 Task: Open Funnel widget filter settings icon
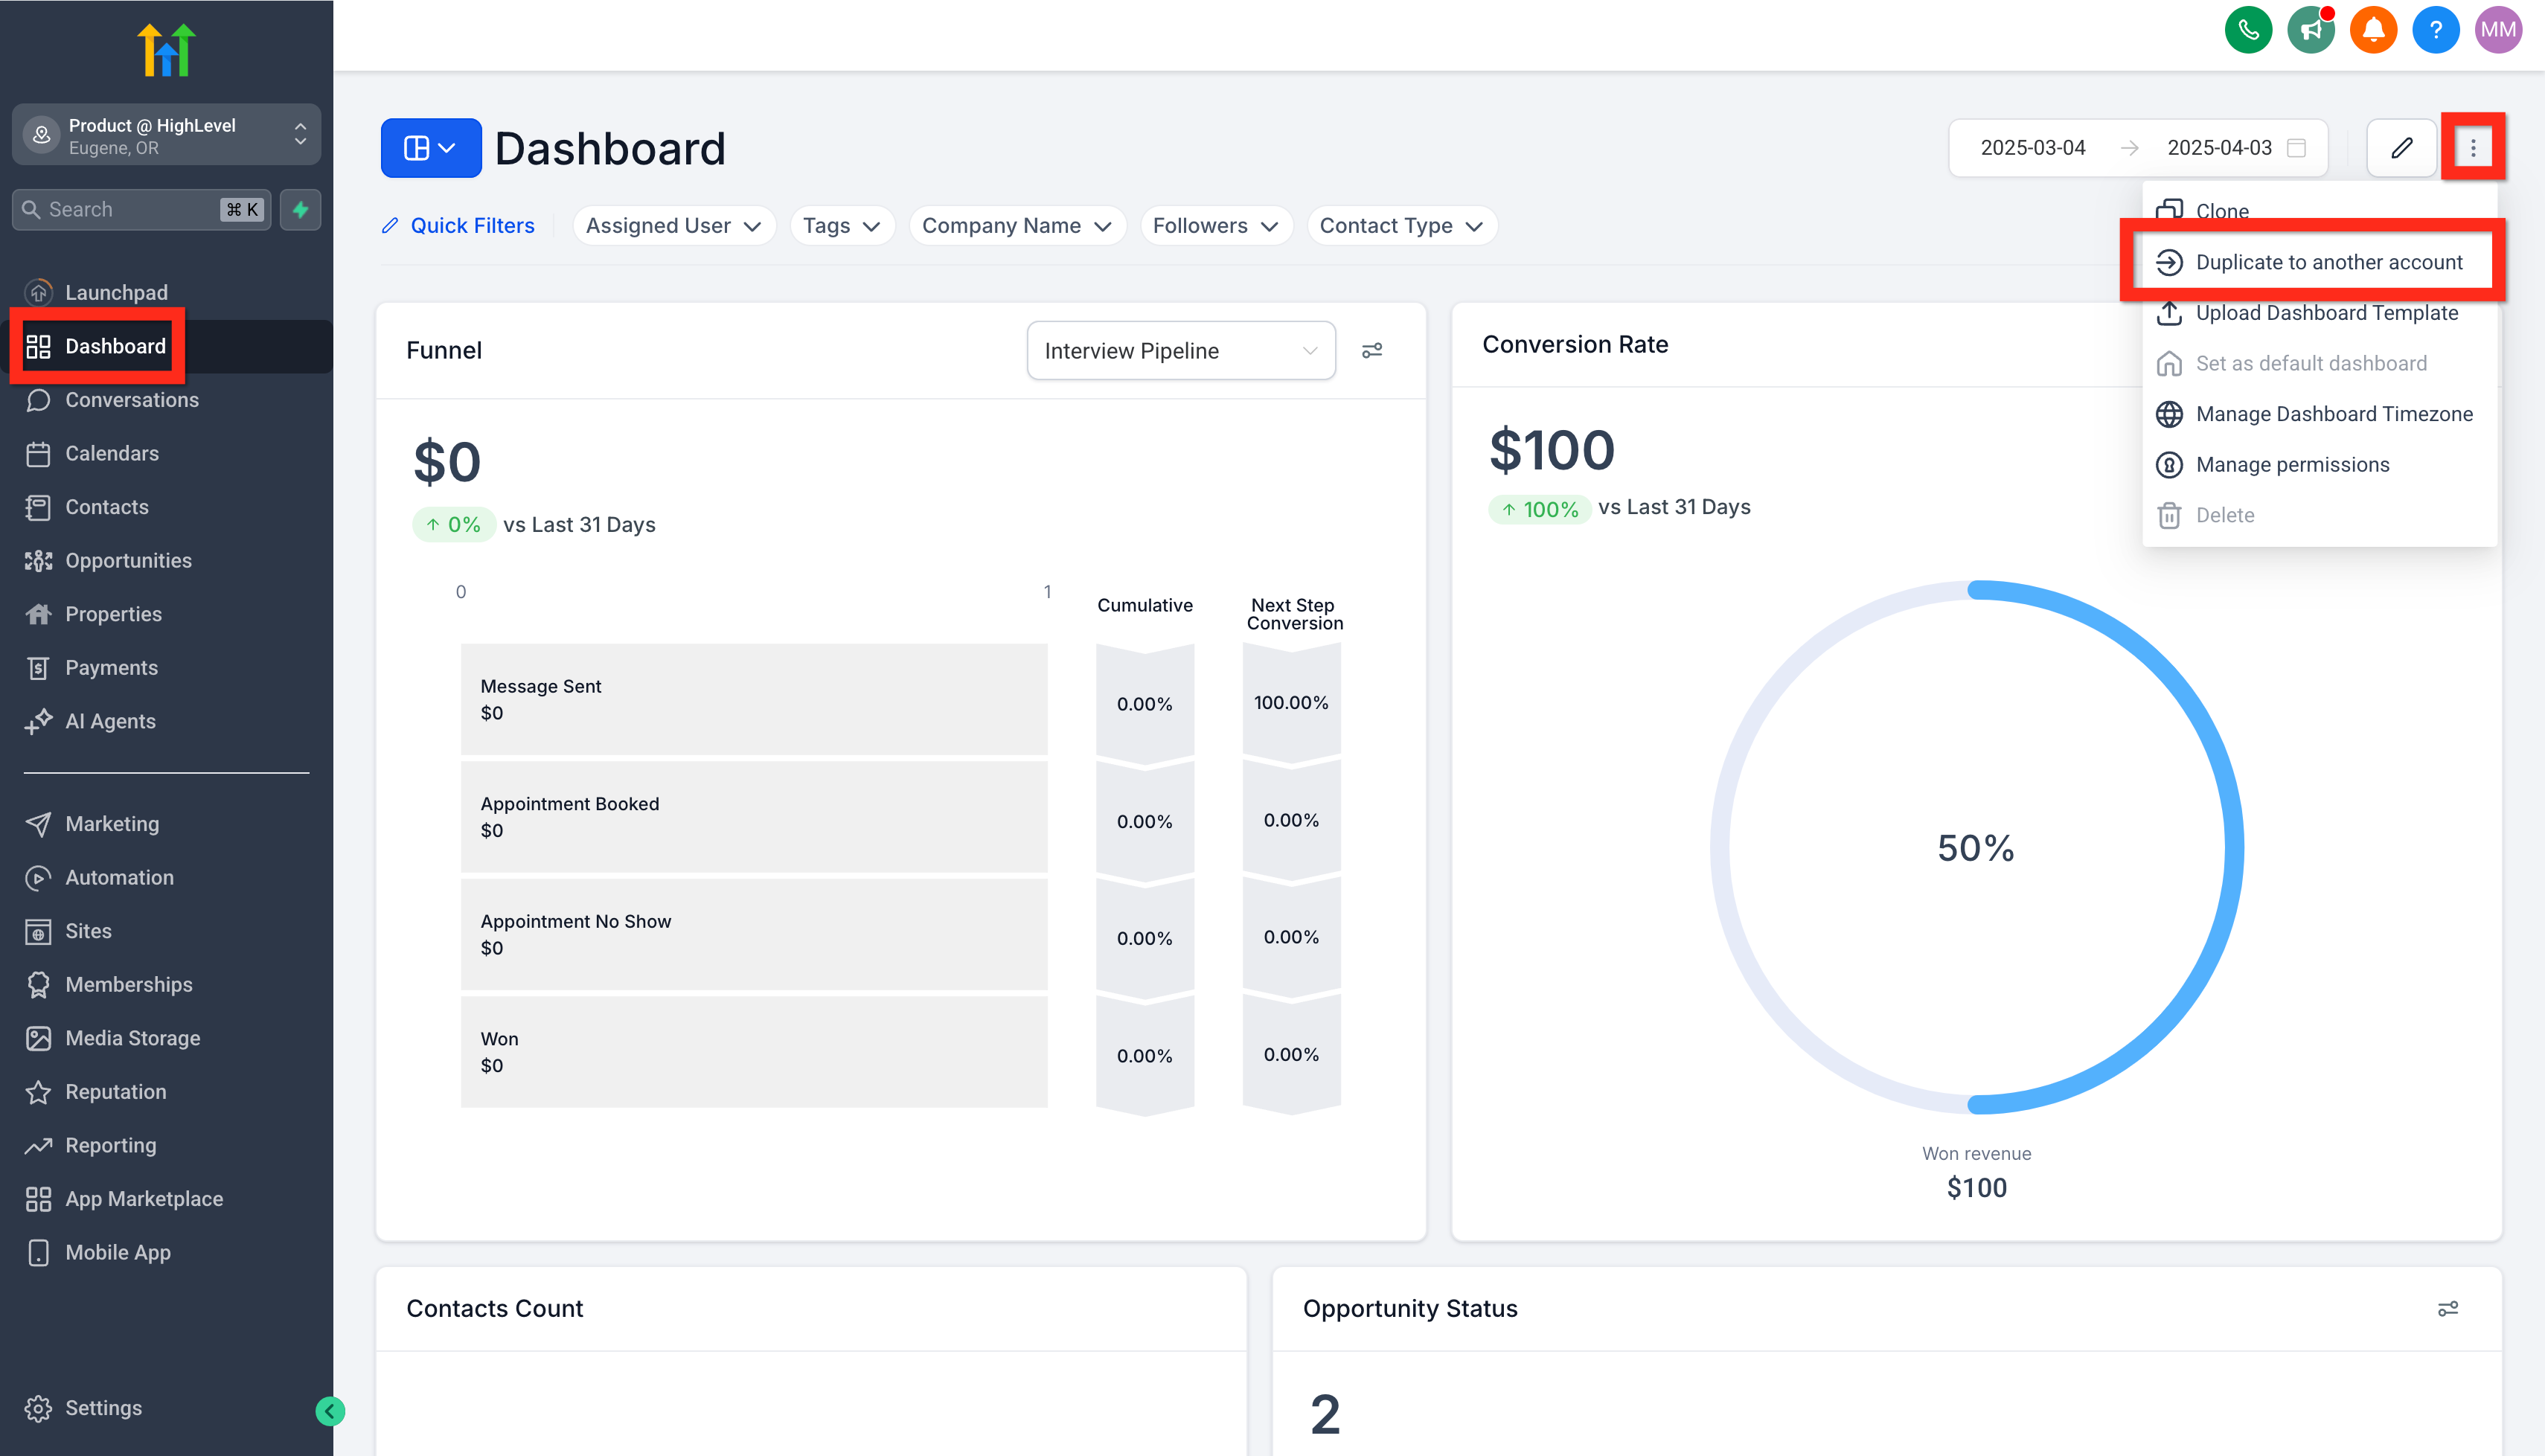click(1372, 350)
